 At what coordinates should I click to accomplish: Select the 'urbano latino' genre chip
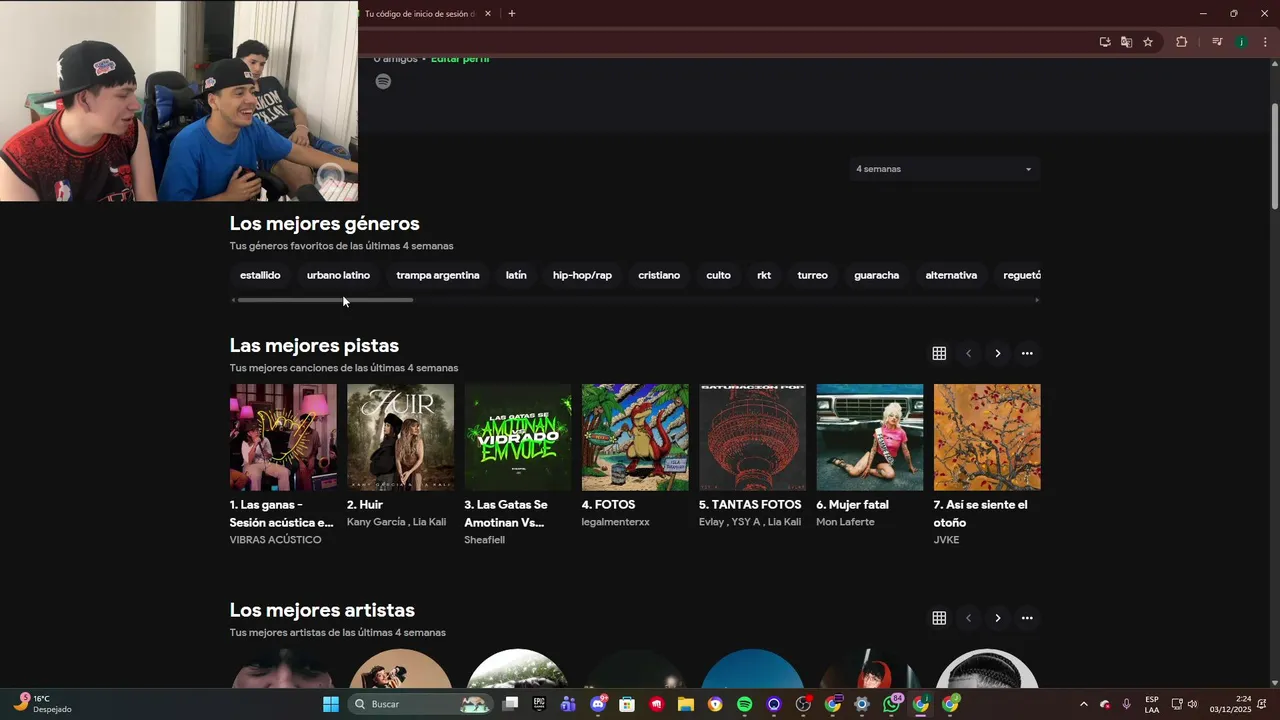tap(338, 275)
